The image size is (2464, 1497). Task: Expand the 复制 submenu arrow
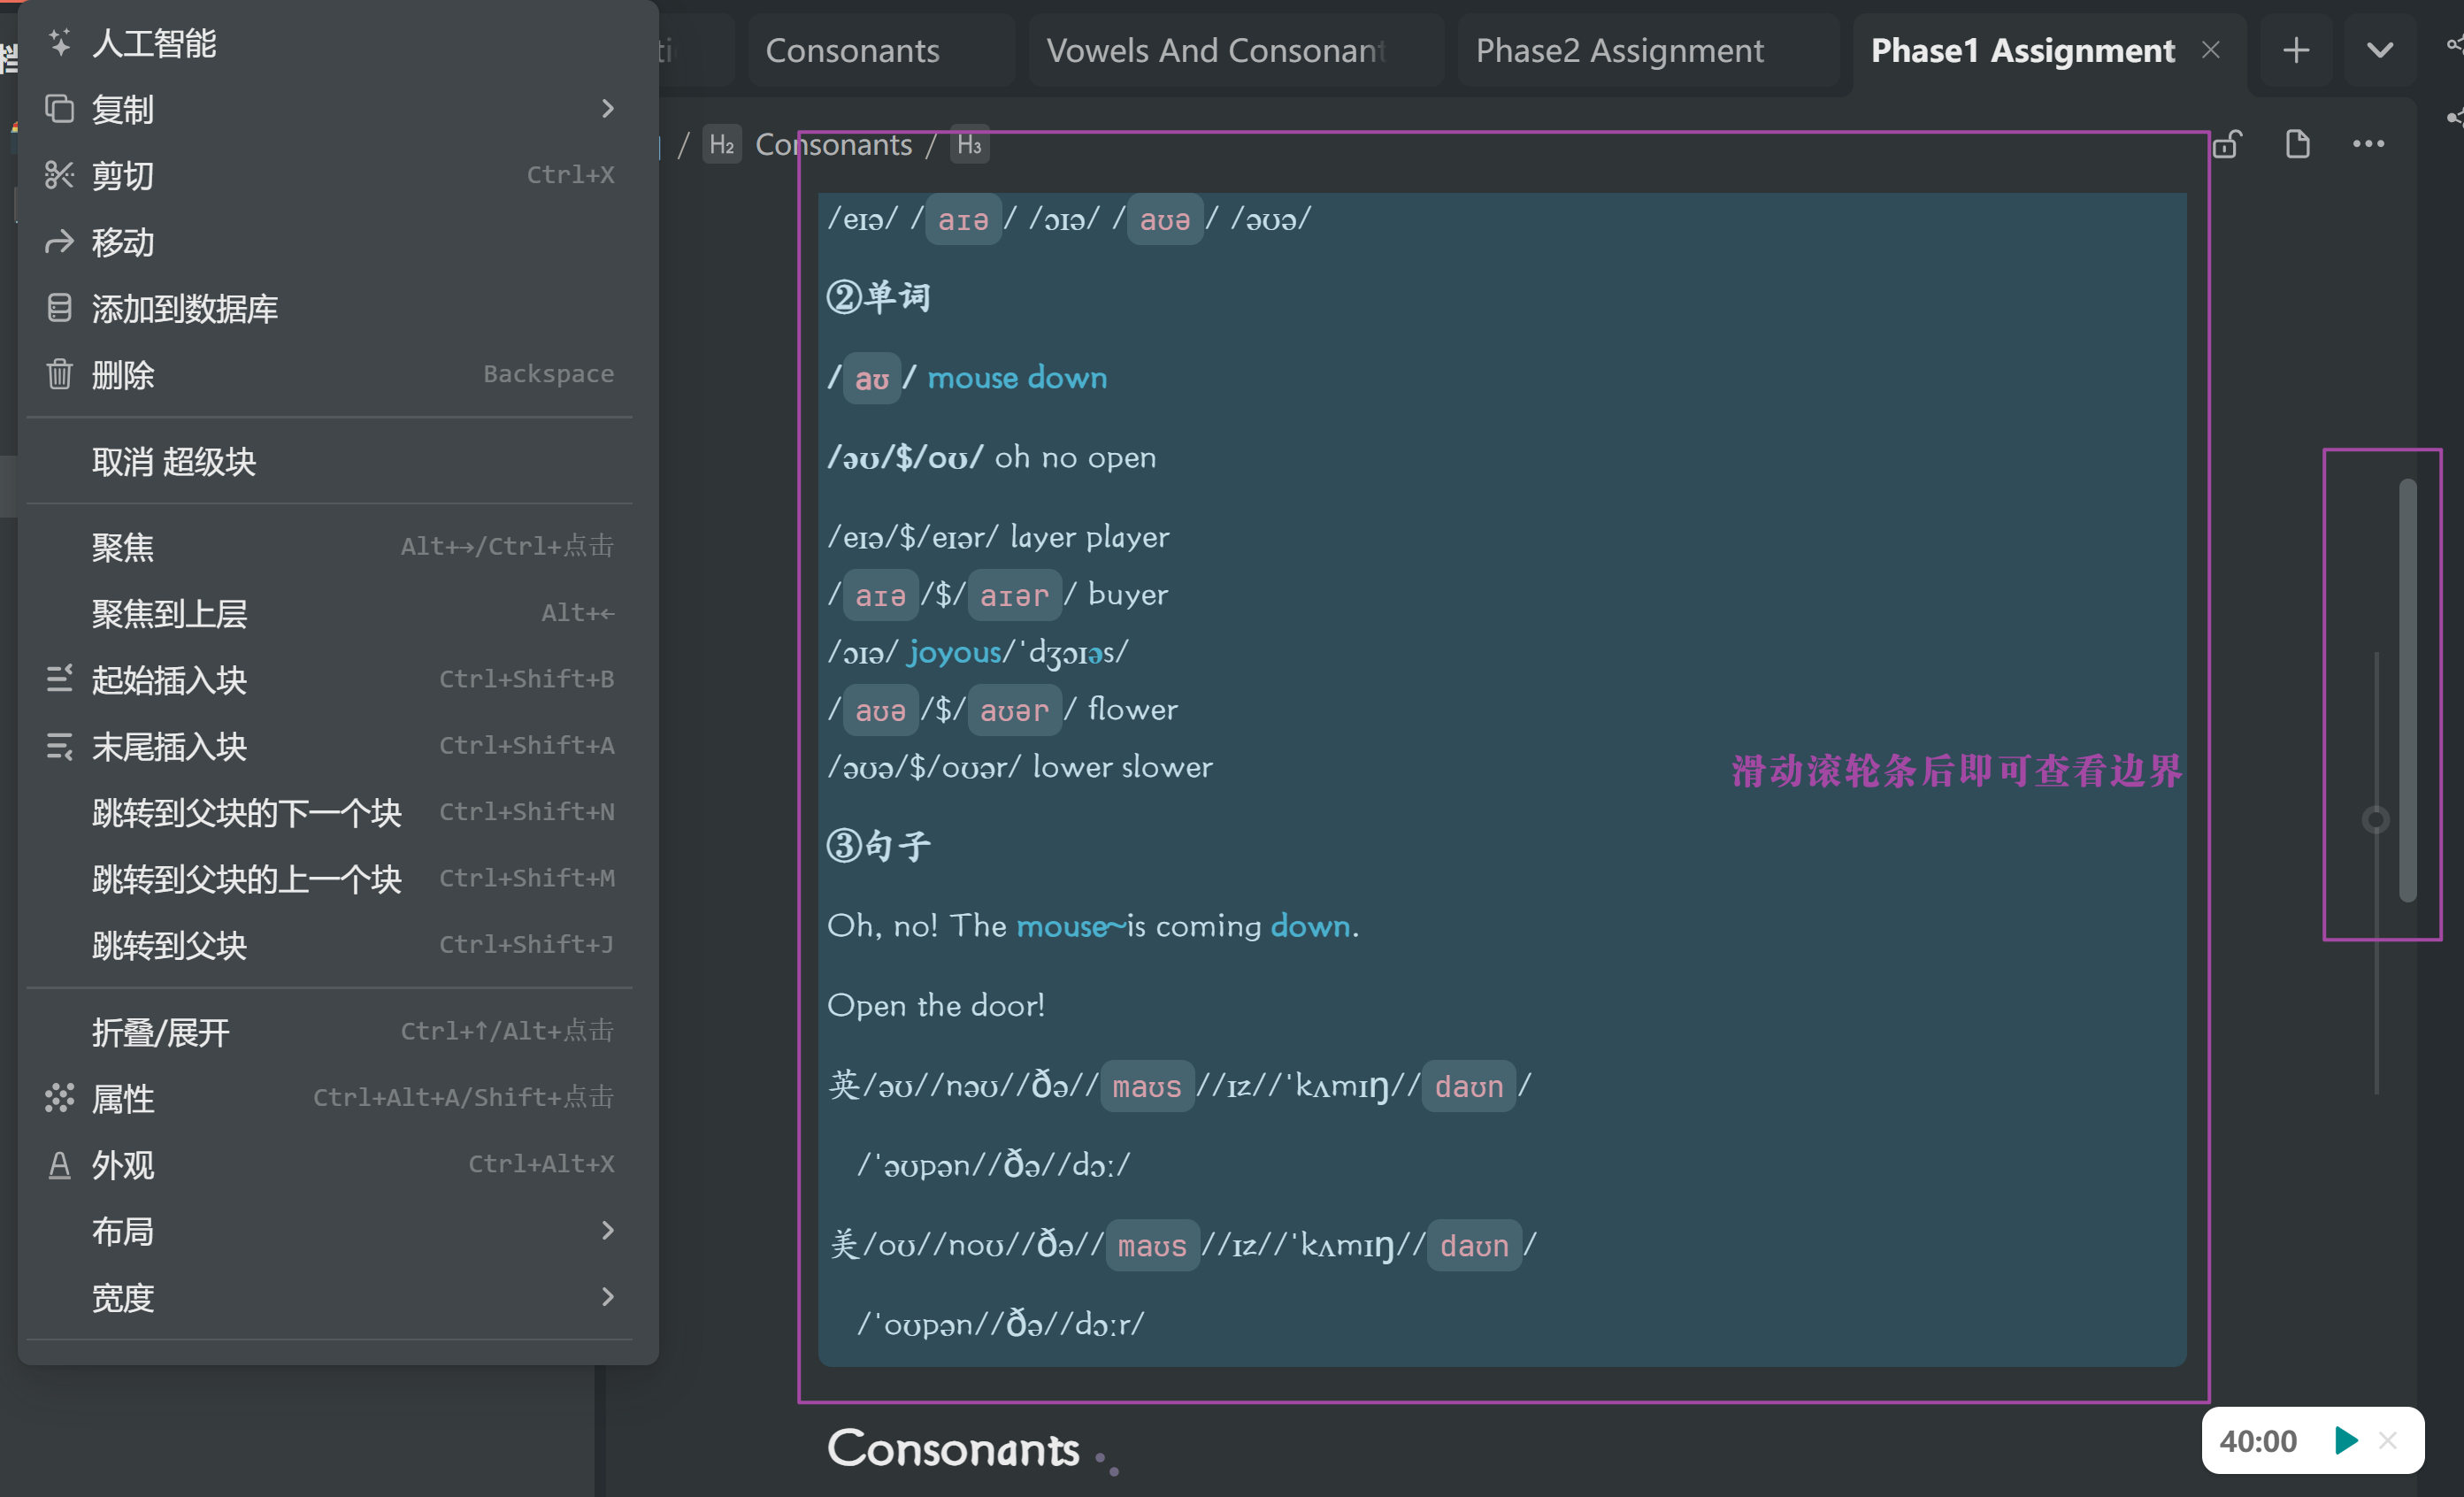[x=608, y=109]
